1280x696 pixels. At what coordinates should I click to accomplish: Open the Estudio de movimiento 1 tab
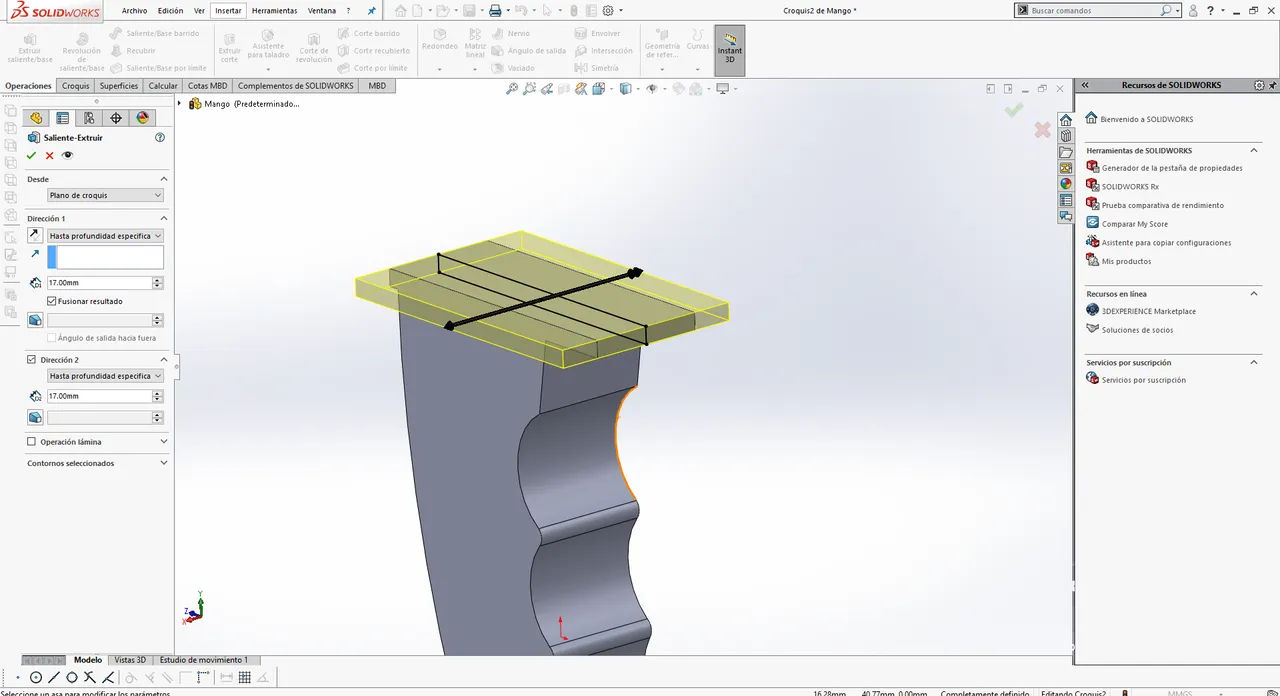coord(204,660)
